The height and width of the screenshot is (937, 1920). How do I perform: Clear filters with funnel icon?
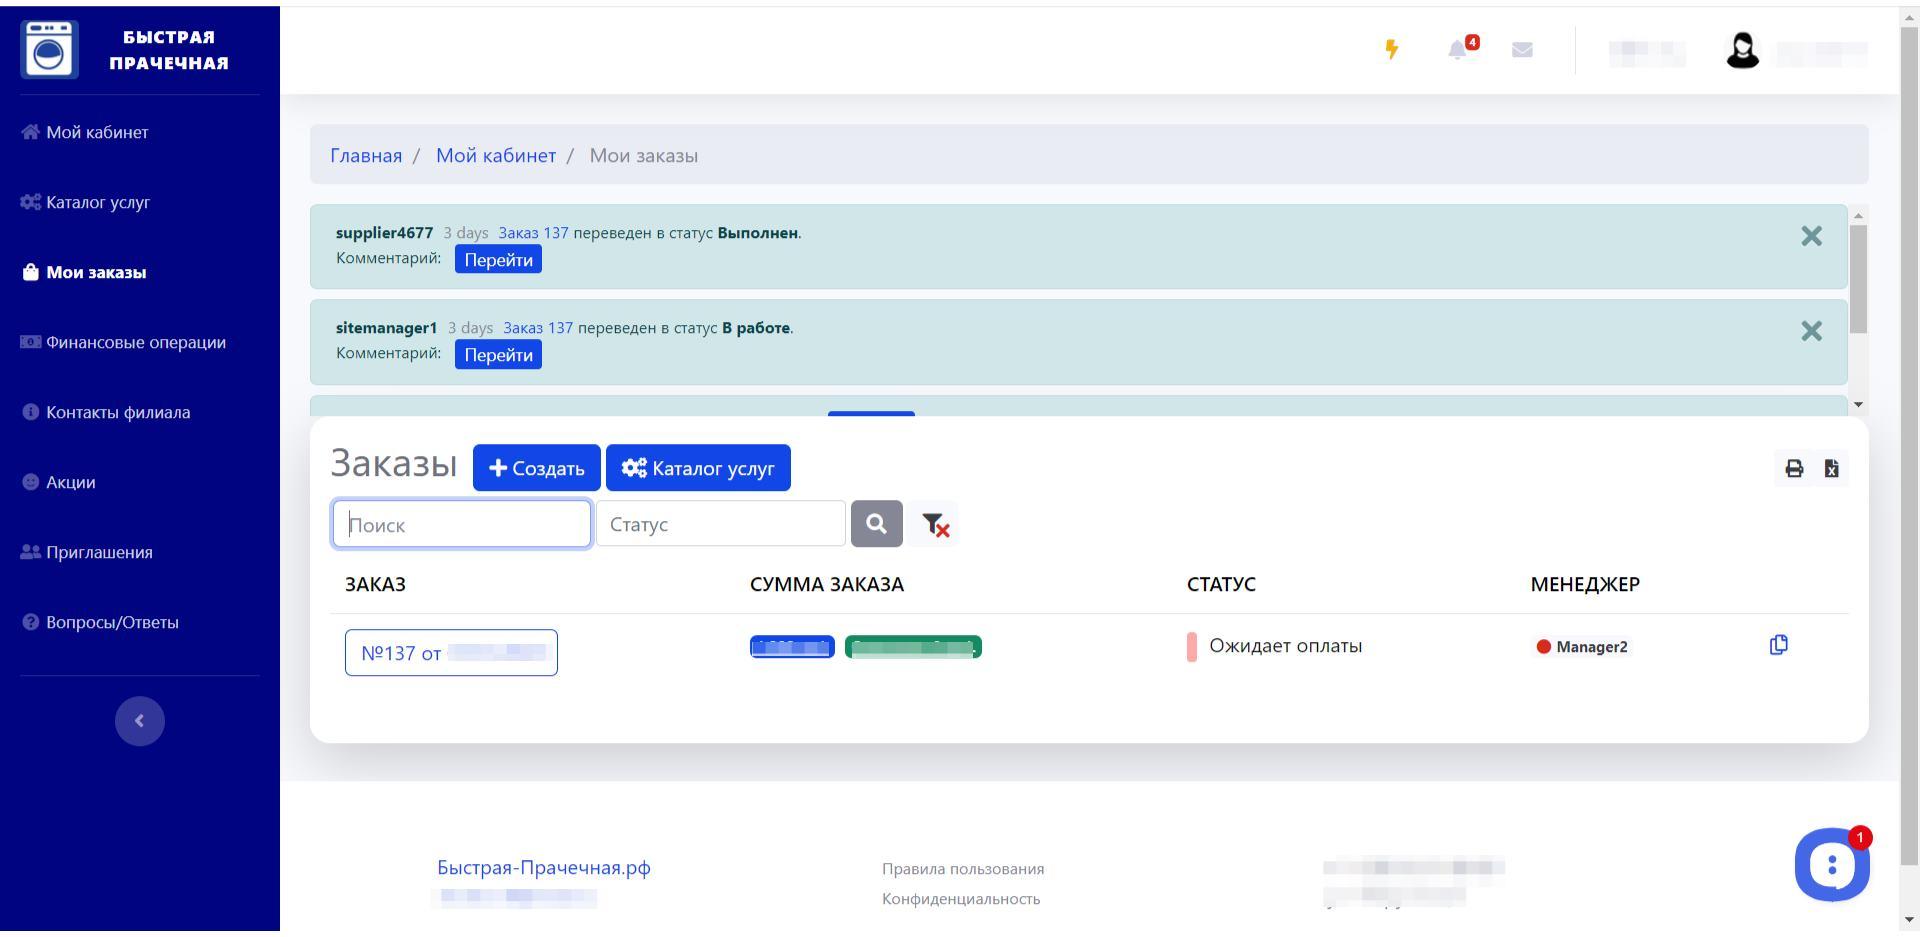pos(934,525)
